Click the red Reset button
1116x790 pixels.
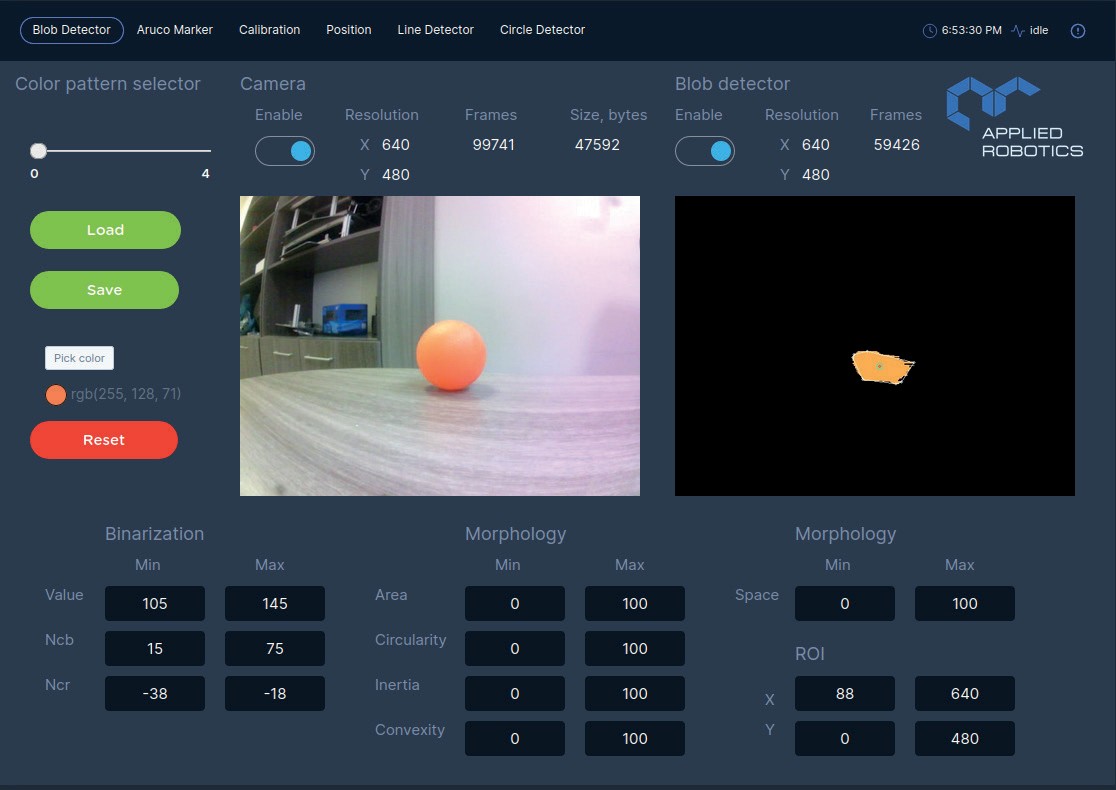[104, 440]
